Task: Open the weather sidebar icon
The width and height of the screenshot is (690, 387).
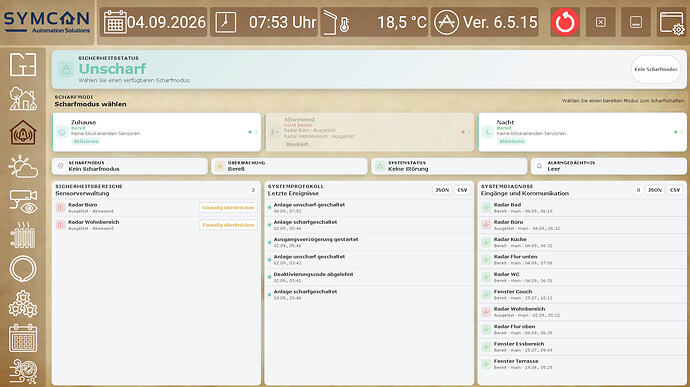Action: point(23,166)
